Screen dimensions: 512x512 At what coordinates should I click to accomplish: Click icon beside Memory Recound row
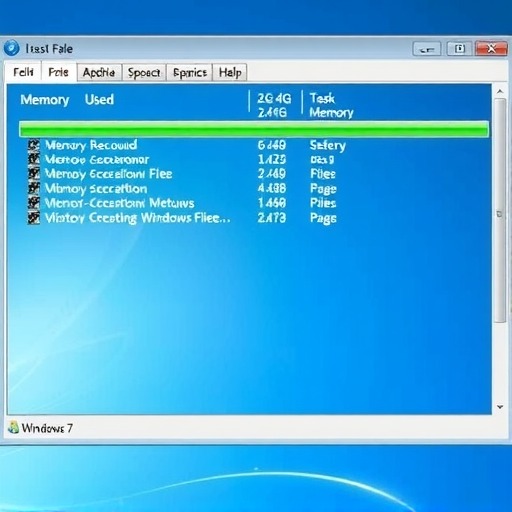click(33, 145)
